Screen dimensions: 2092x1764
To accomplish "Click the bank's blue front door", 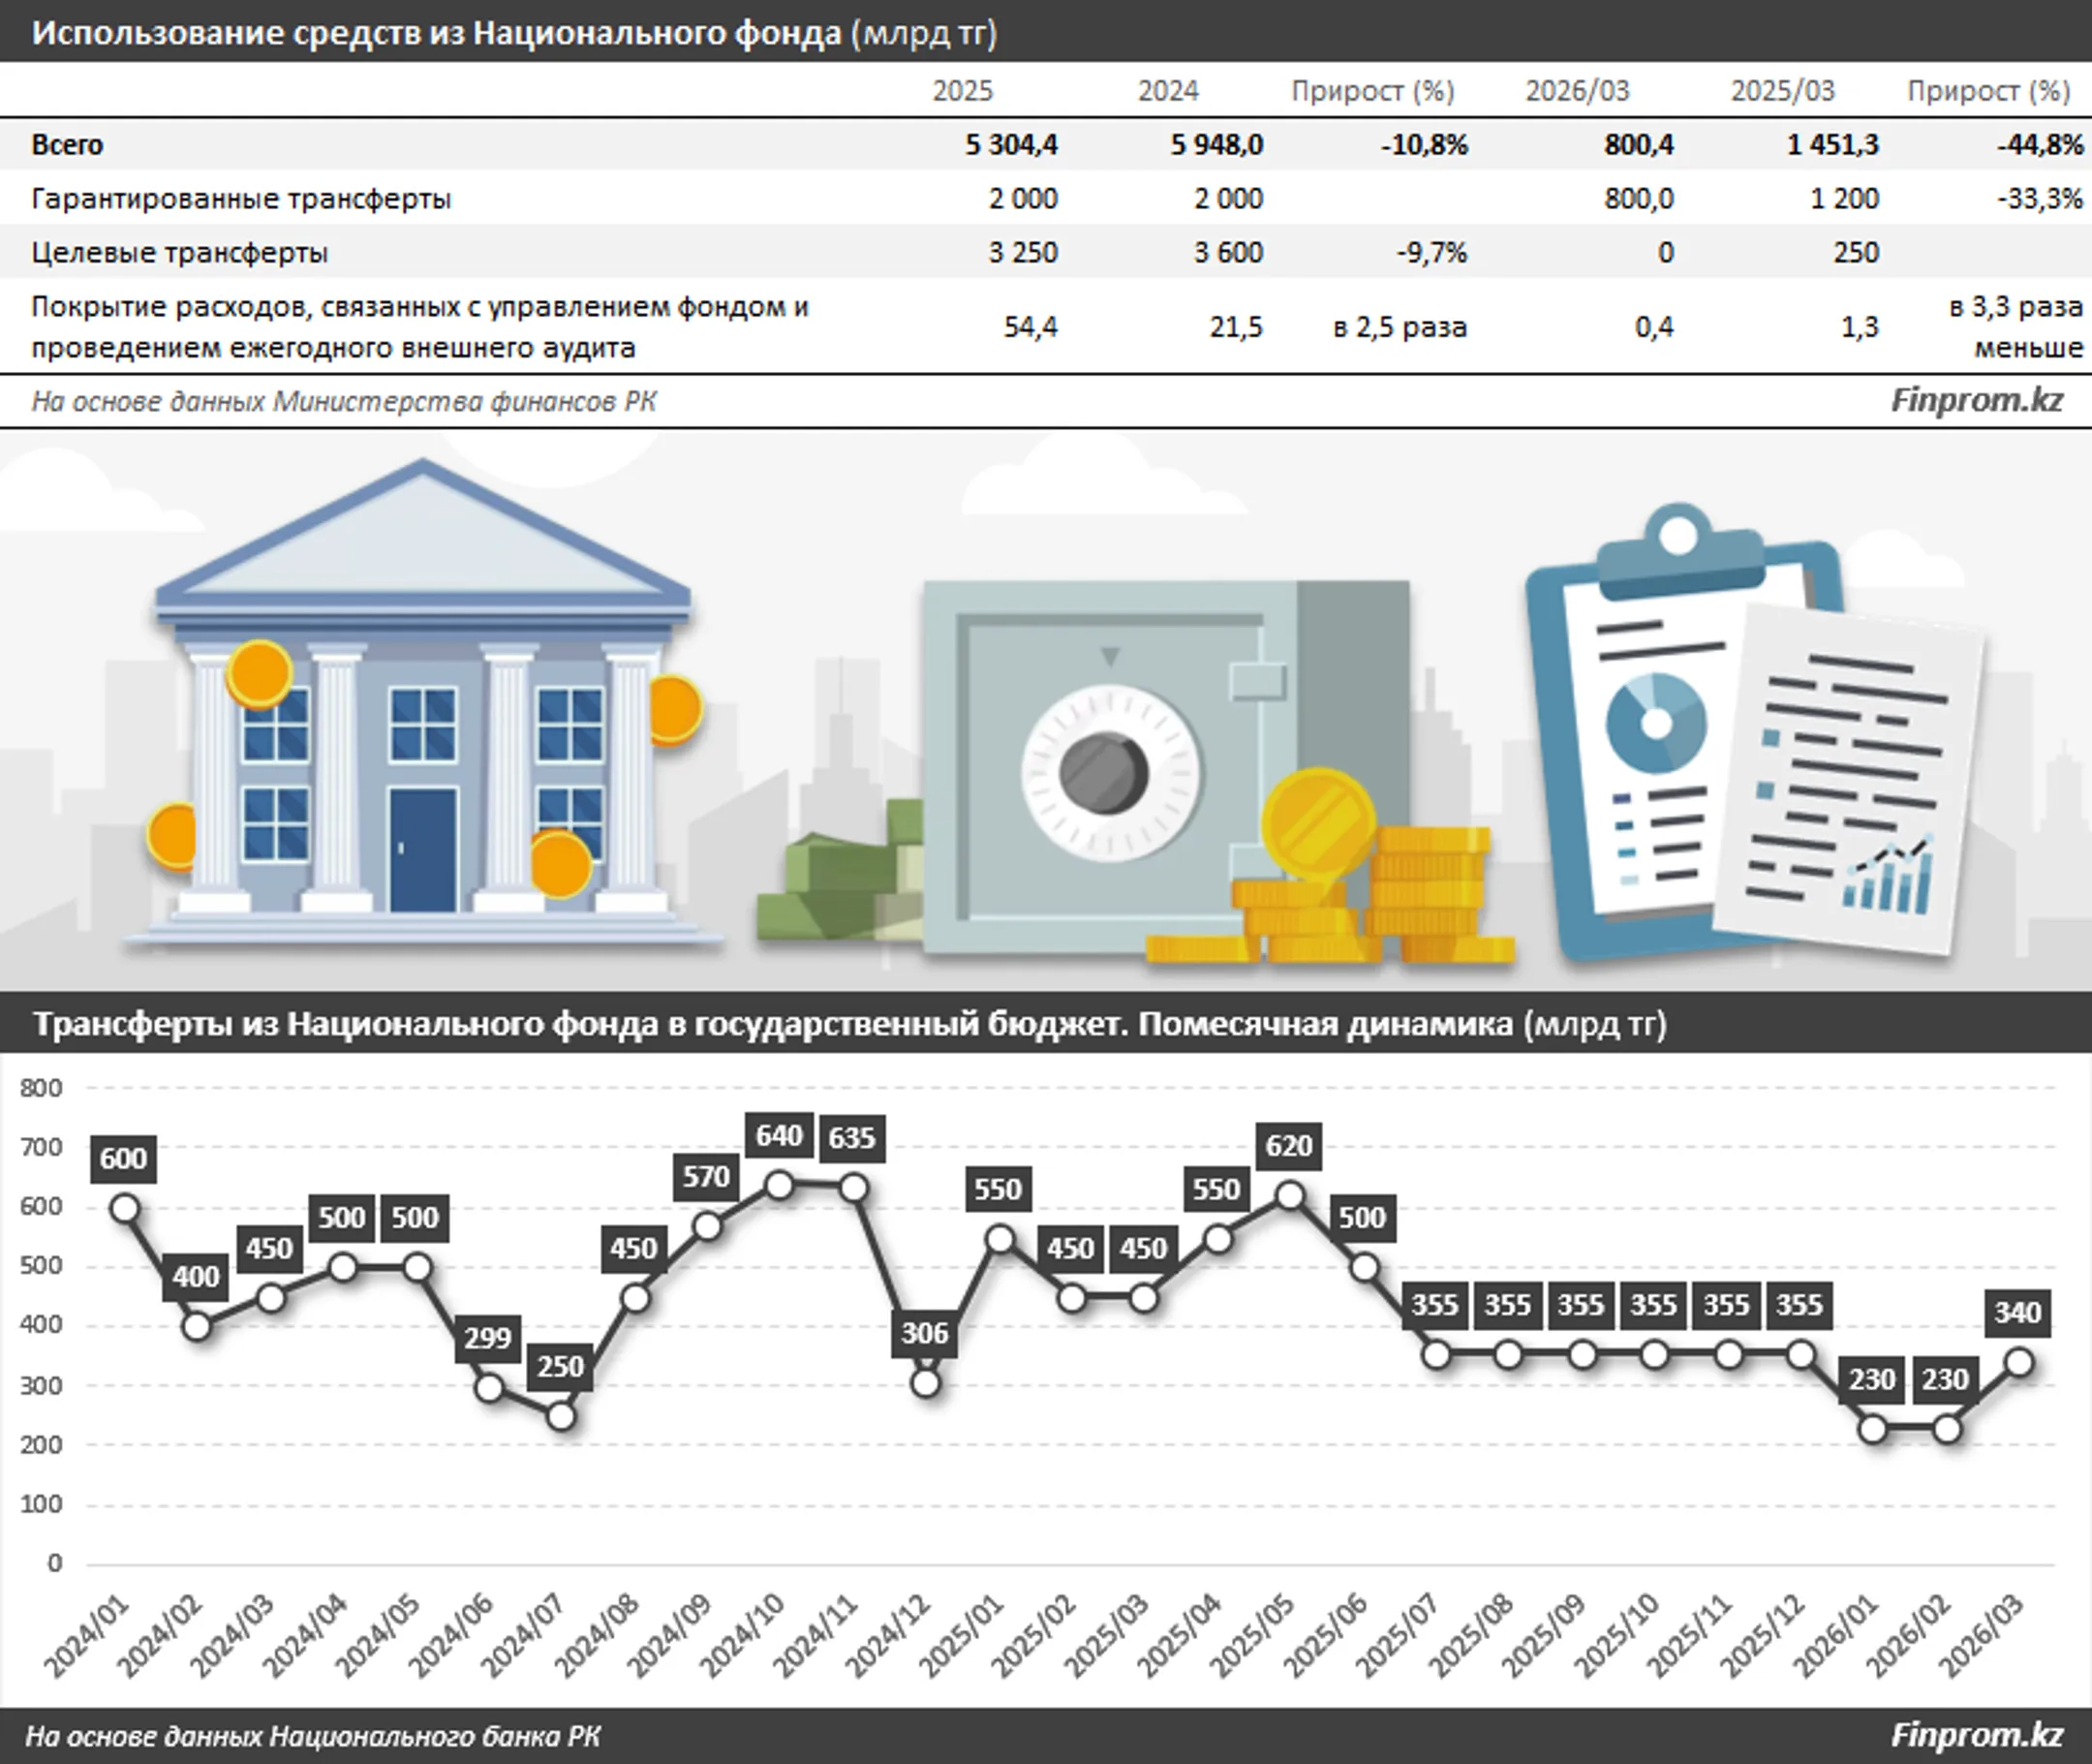I will click(x=422, y=848).
